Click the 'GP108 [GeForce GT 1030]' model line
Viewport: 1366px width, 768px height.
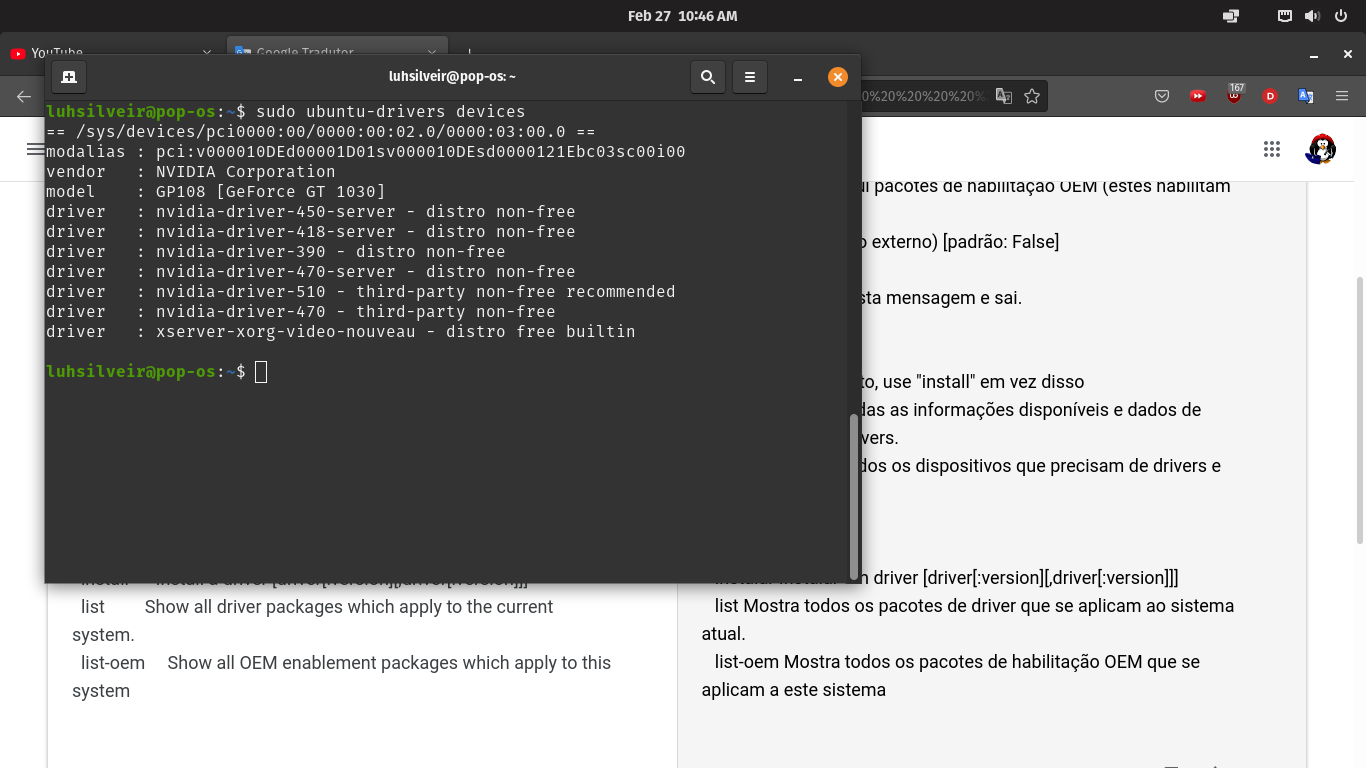[x=216, y=192]
